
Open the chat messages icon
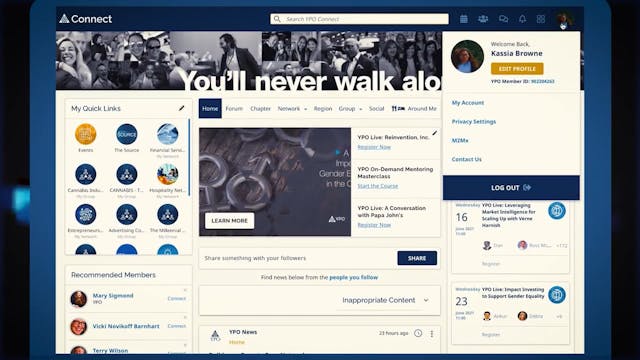503,19
